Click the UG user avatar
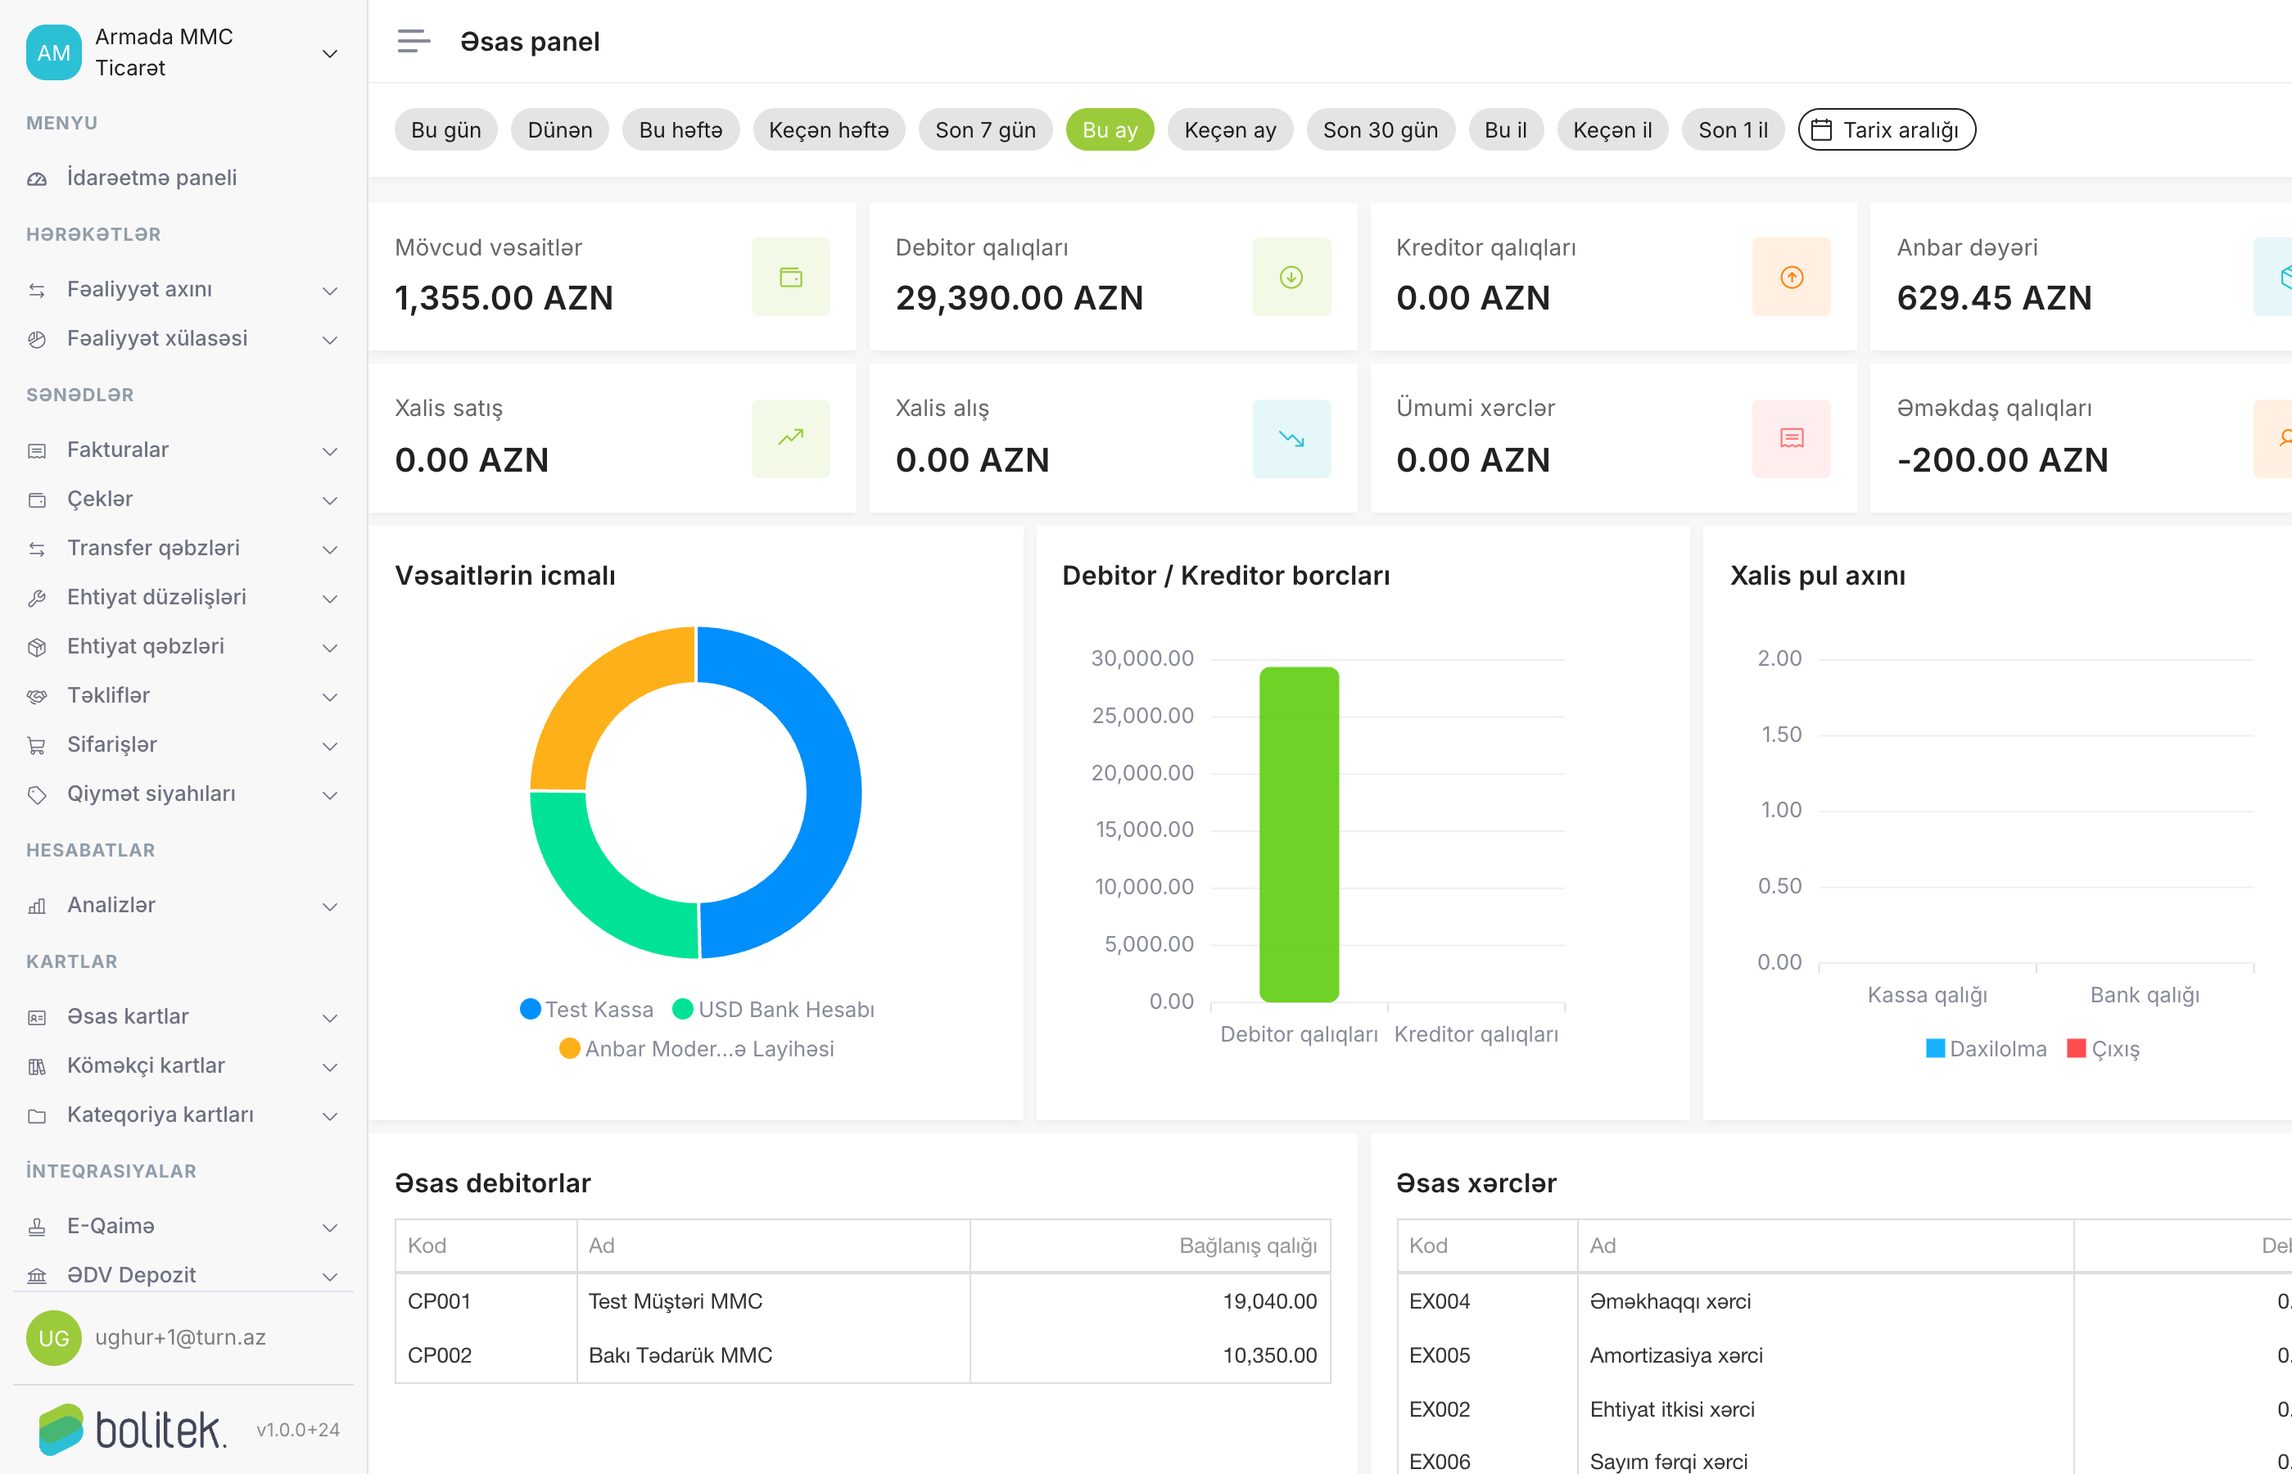This screenshot has width=2292, height=1474. coord(54,1337)
